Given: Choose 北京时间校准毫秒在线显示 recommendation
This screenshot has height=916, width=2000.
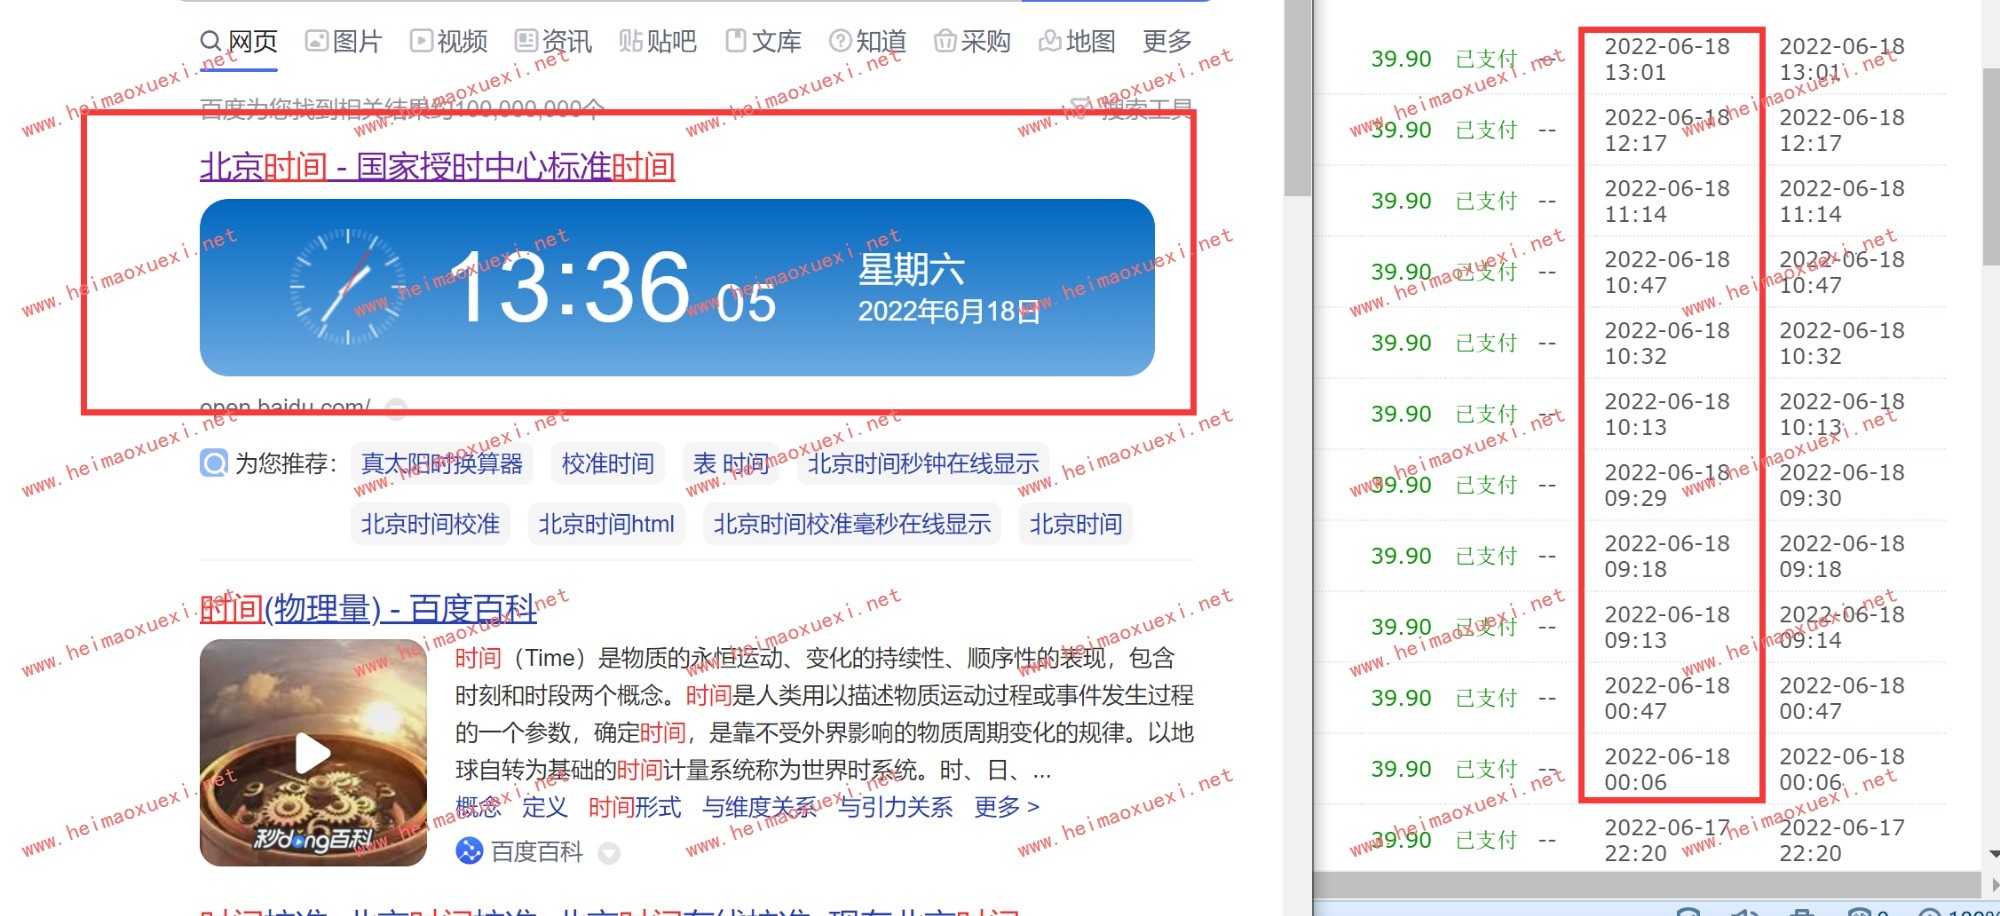Looking at the screenshot, I should pos(852,524).
